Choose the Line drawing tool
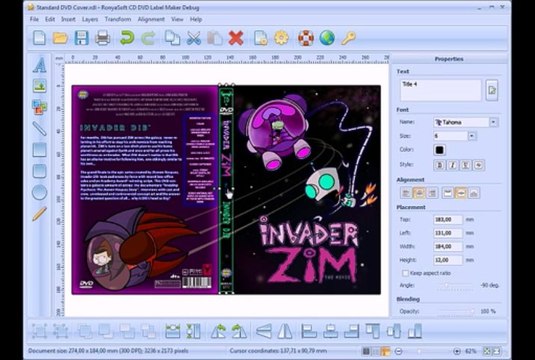The image size is (535, 360). [x=40, y=128]
